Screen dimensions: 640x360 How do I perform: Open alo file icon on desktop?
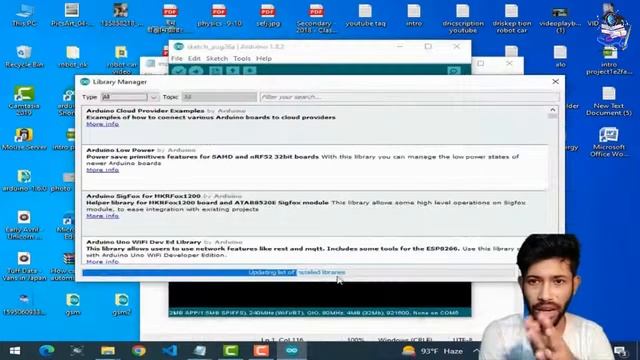560,56
